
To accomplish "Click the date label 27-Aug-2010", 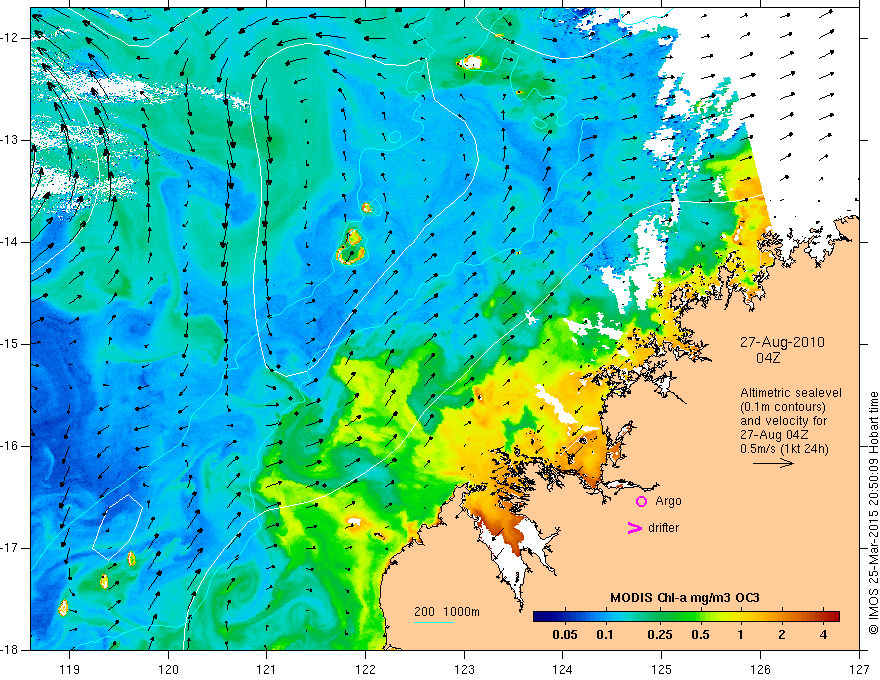I will pos(782,342).
